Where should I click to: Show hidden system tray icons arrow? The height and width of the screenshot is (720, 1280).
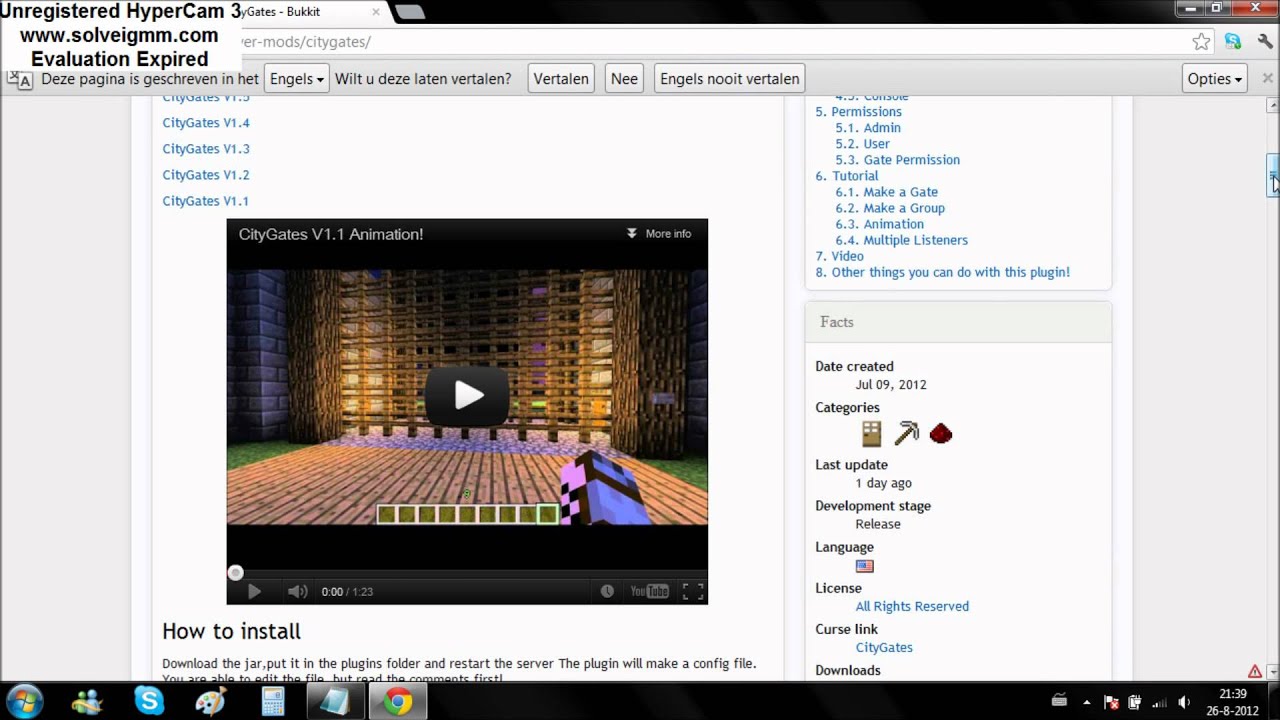click(x=1086, y=702)
